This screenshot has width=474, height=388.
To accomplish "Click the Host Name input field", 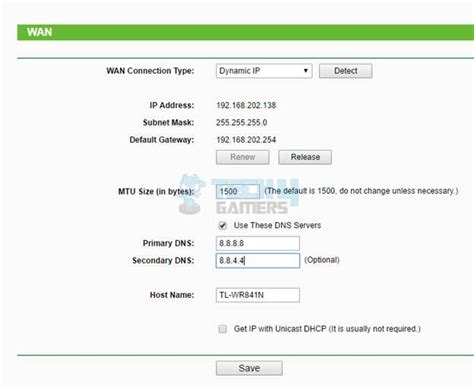I will point(258,295).
